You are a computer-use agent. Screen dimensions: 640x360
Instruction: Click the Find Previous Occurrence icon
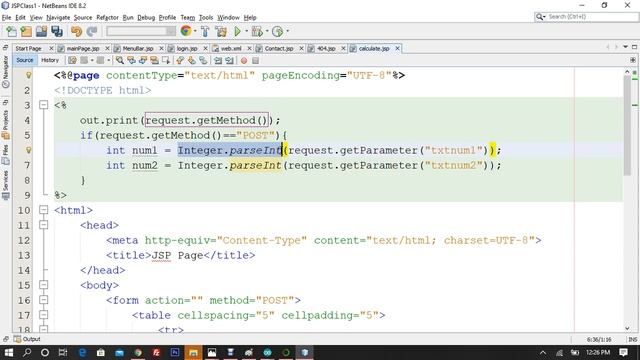[131, 60]
